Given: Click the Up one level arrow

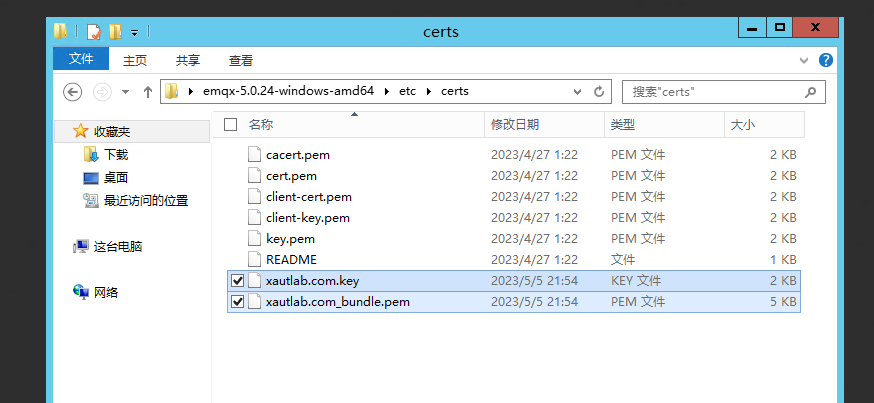Looking at the screenshot, I should pyautogui.click(x=148, y=92).
